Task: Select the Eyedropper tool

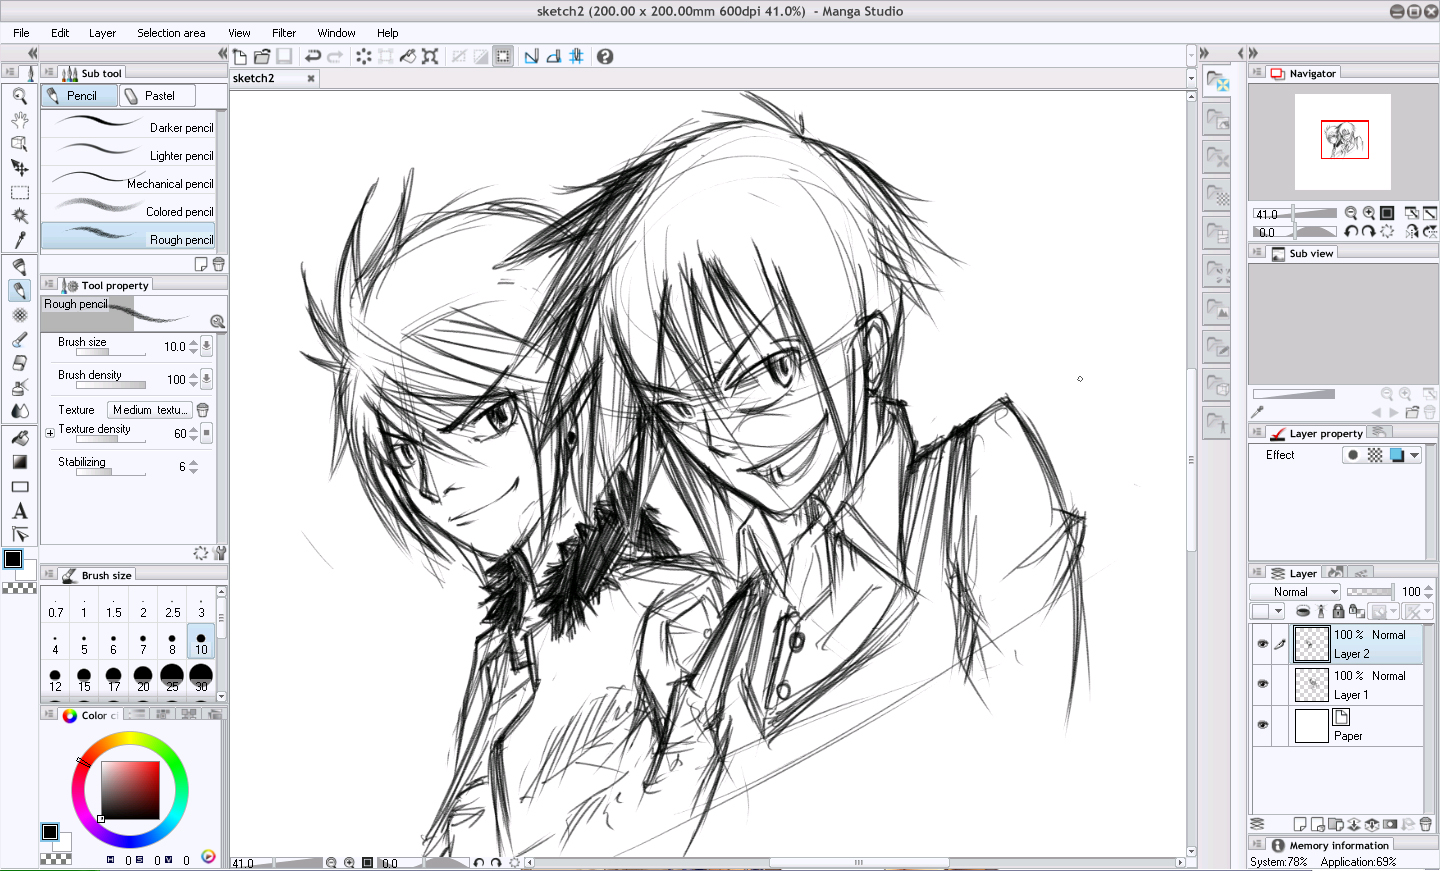Action: click(19, 240)
